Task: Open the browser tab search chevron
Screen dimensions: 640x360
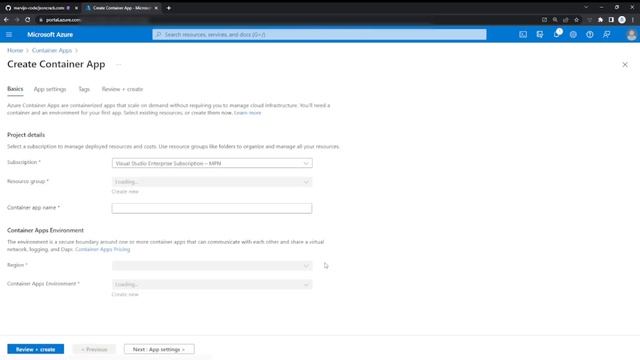Action: tap(586, 7)
